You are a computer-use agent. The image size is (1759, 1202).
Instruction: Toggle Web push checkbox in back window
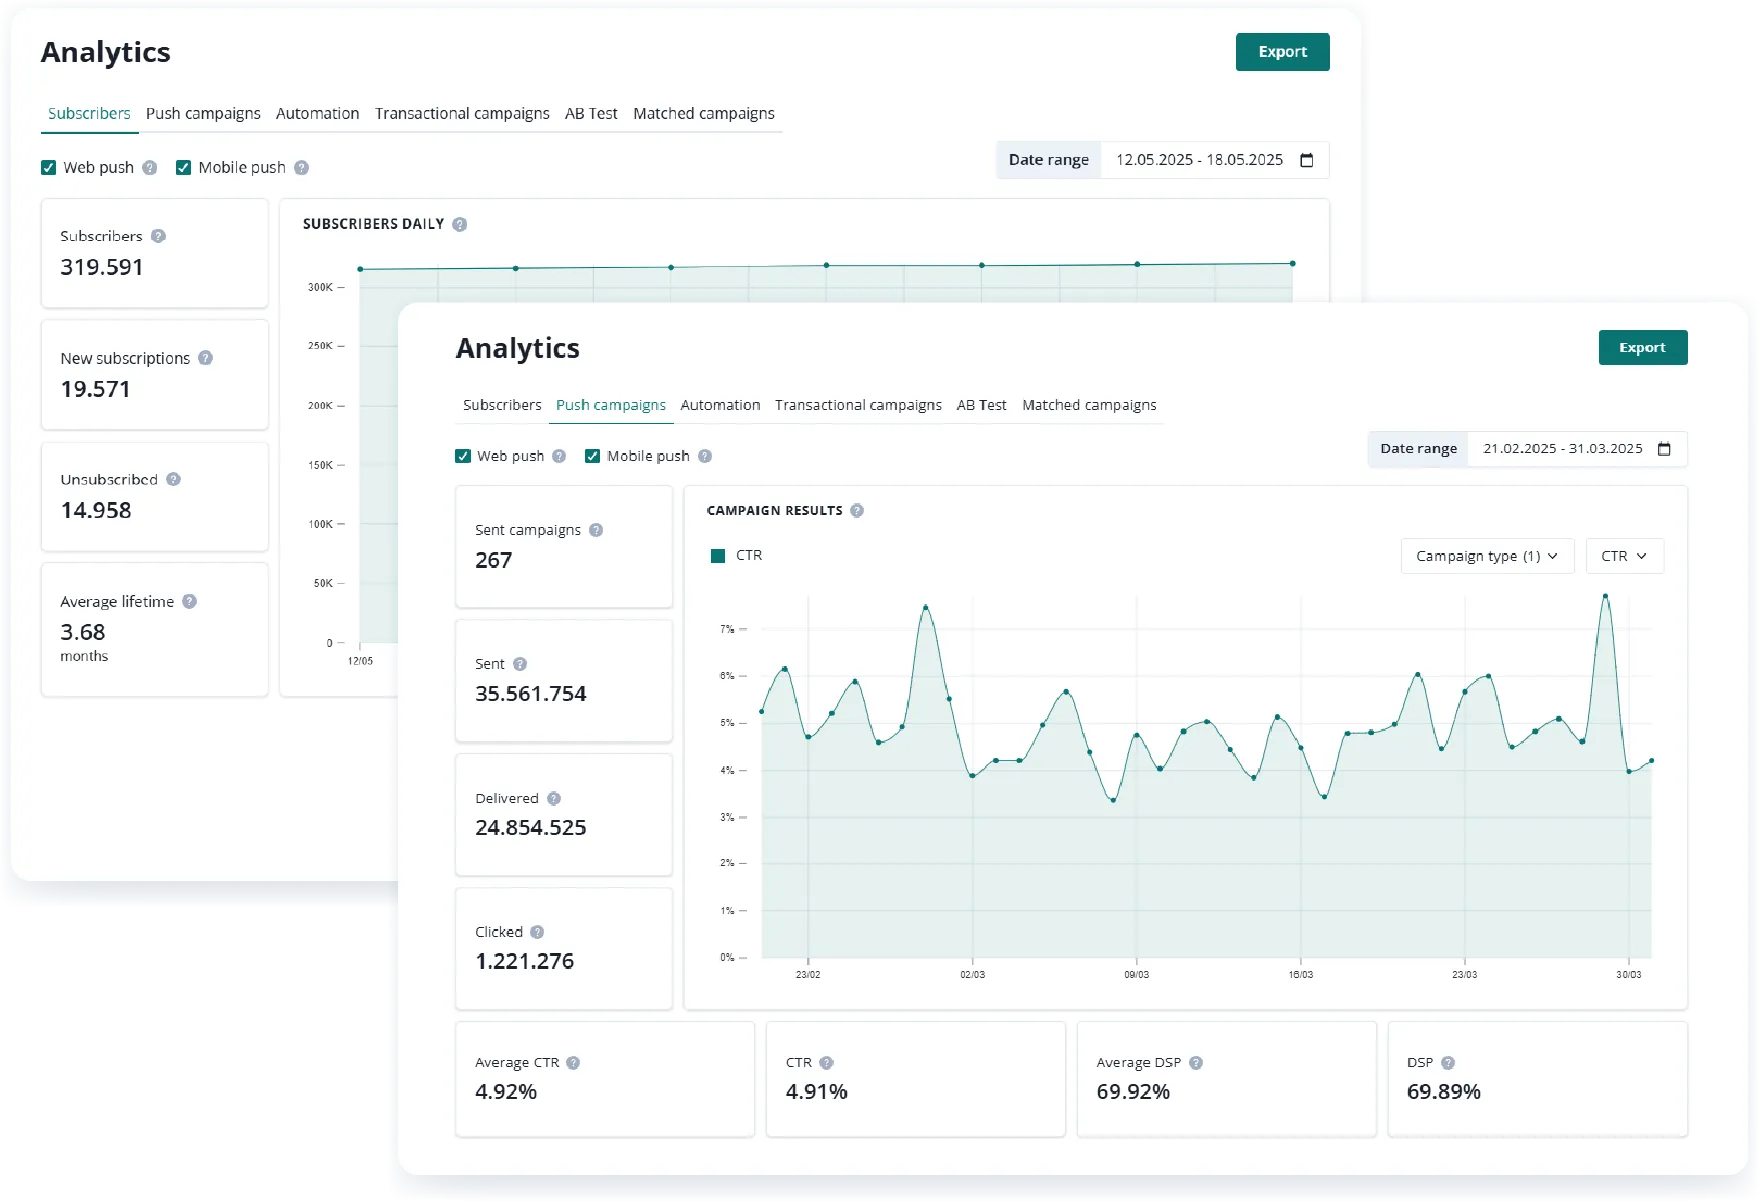tap(48, 168)
